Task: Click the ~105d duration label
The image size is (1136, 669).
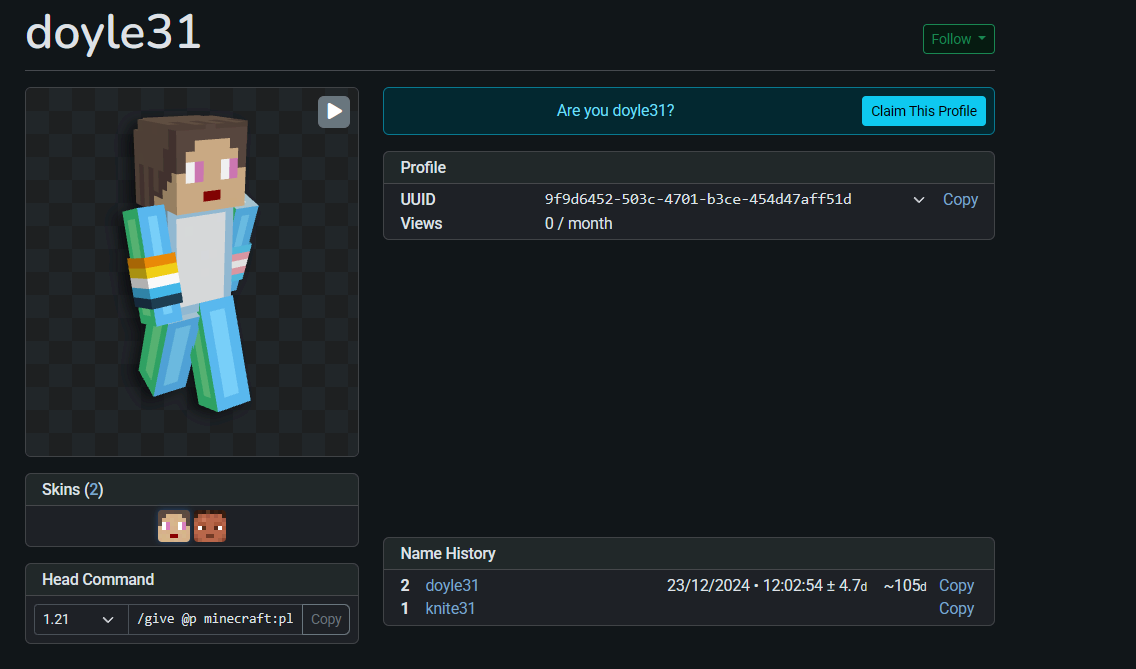Action: [x=905, y=586]
